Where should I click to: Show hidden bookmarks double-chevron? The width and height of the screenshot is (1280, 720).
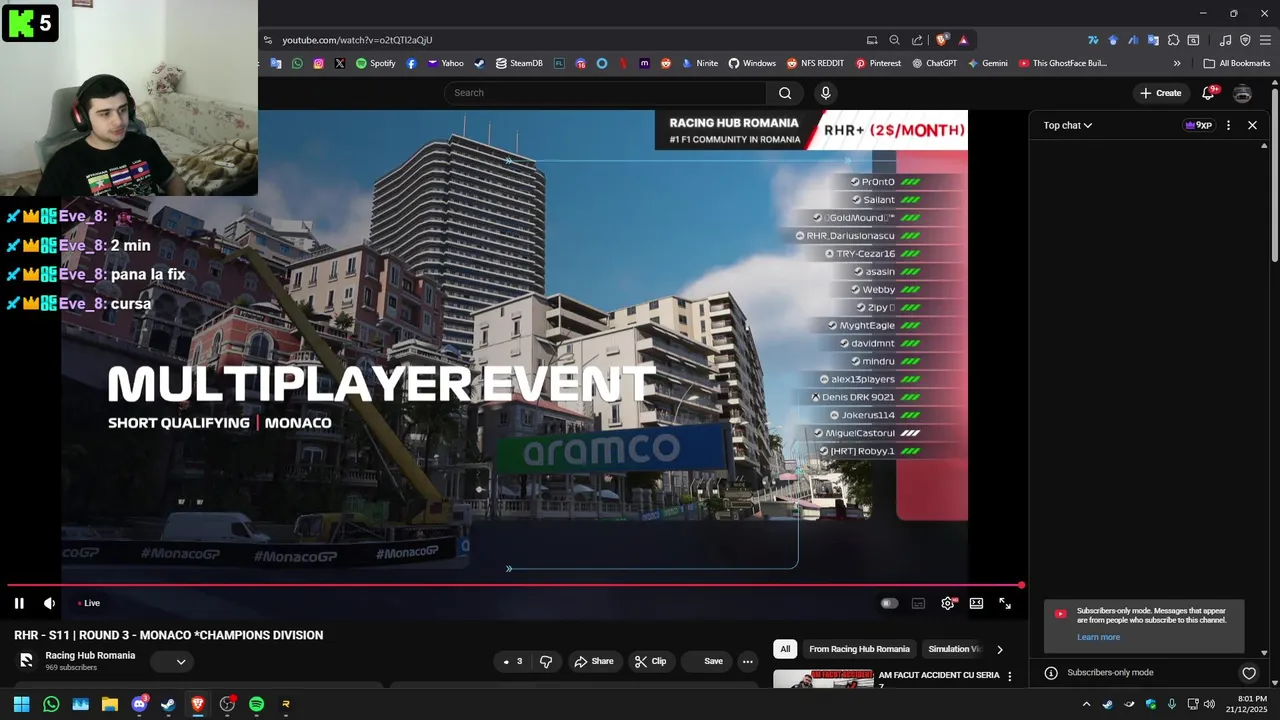[x=1177, y=63]
